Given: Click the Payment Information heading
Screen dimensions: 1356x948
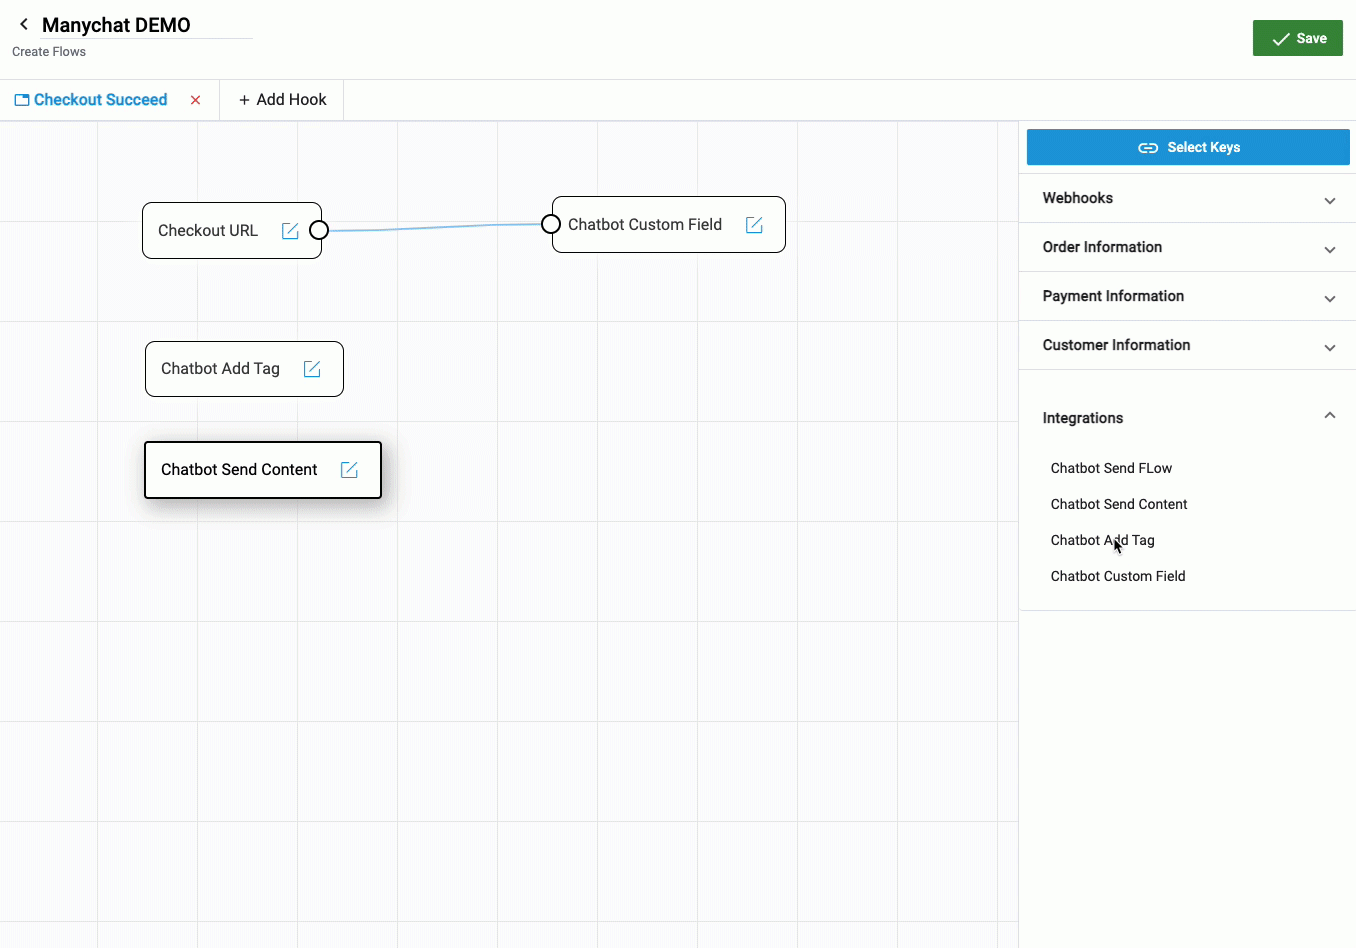Looking at the screenshot, I should [1113, 296].
